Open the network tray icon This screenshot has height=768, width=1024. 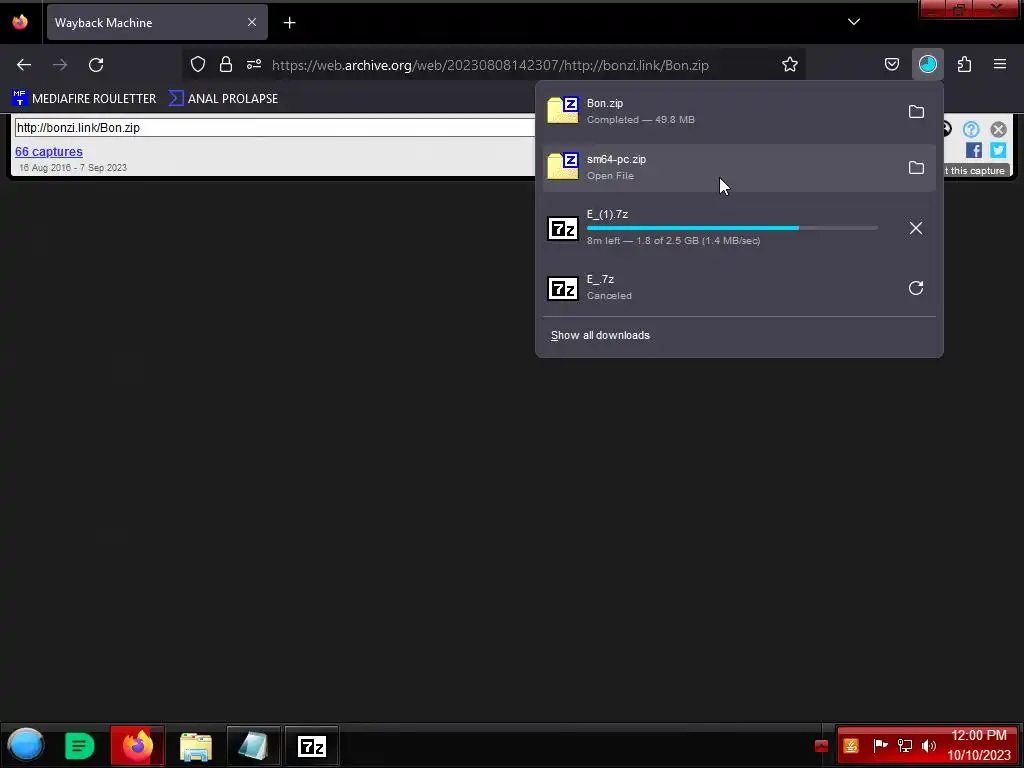click(904, 746)
